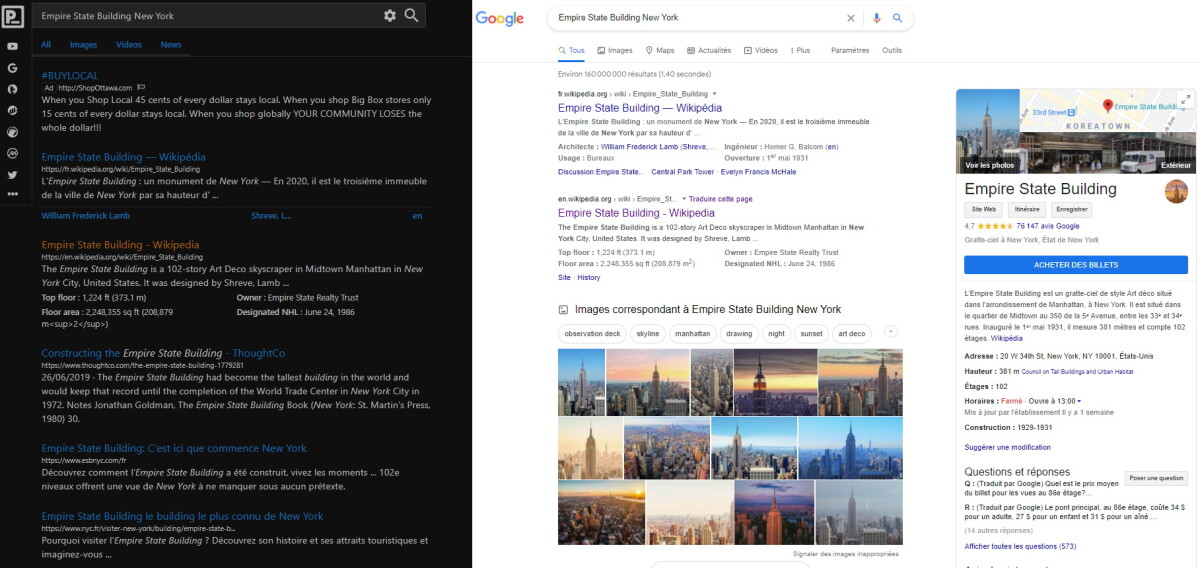
Task: Expand more image filter chips
Action: click(891, 332)
